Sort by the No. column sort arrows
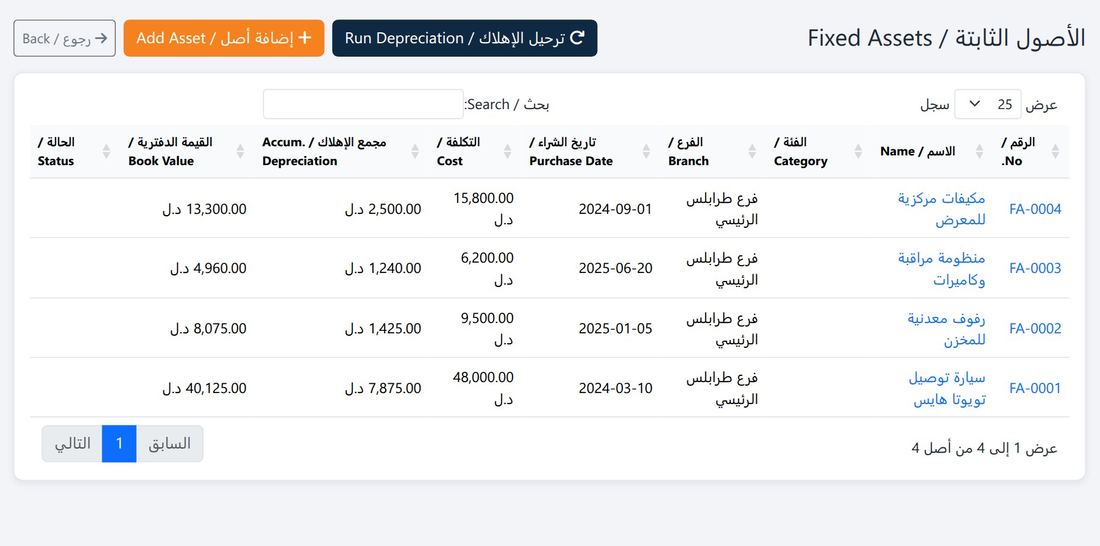Screen dimensions: 1100x546 coord(1055,152)
